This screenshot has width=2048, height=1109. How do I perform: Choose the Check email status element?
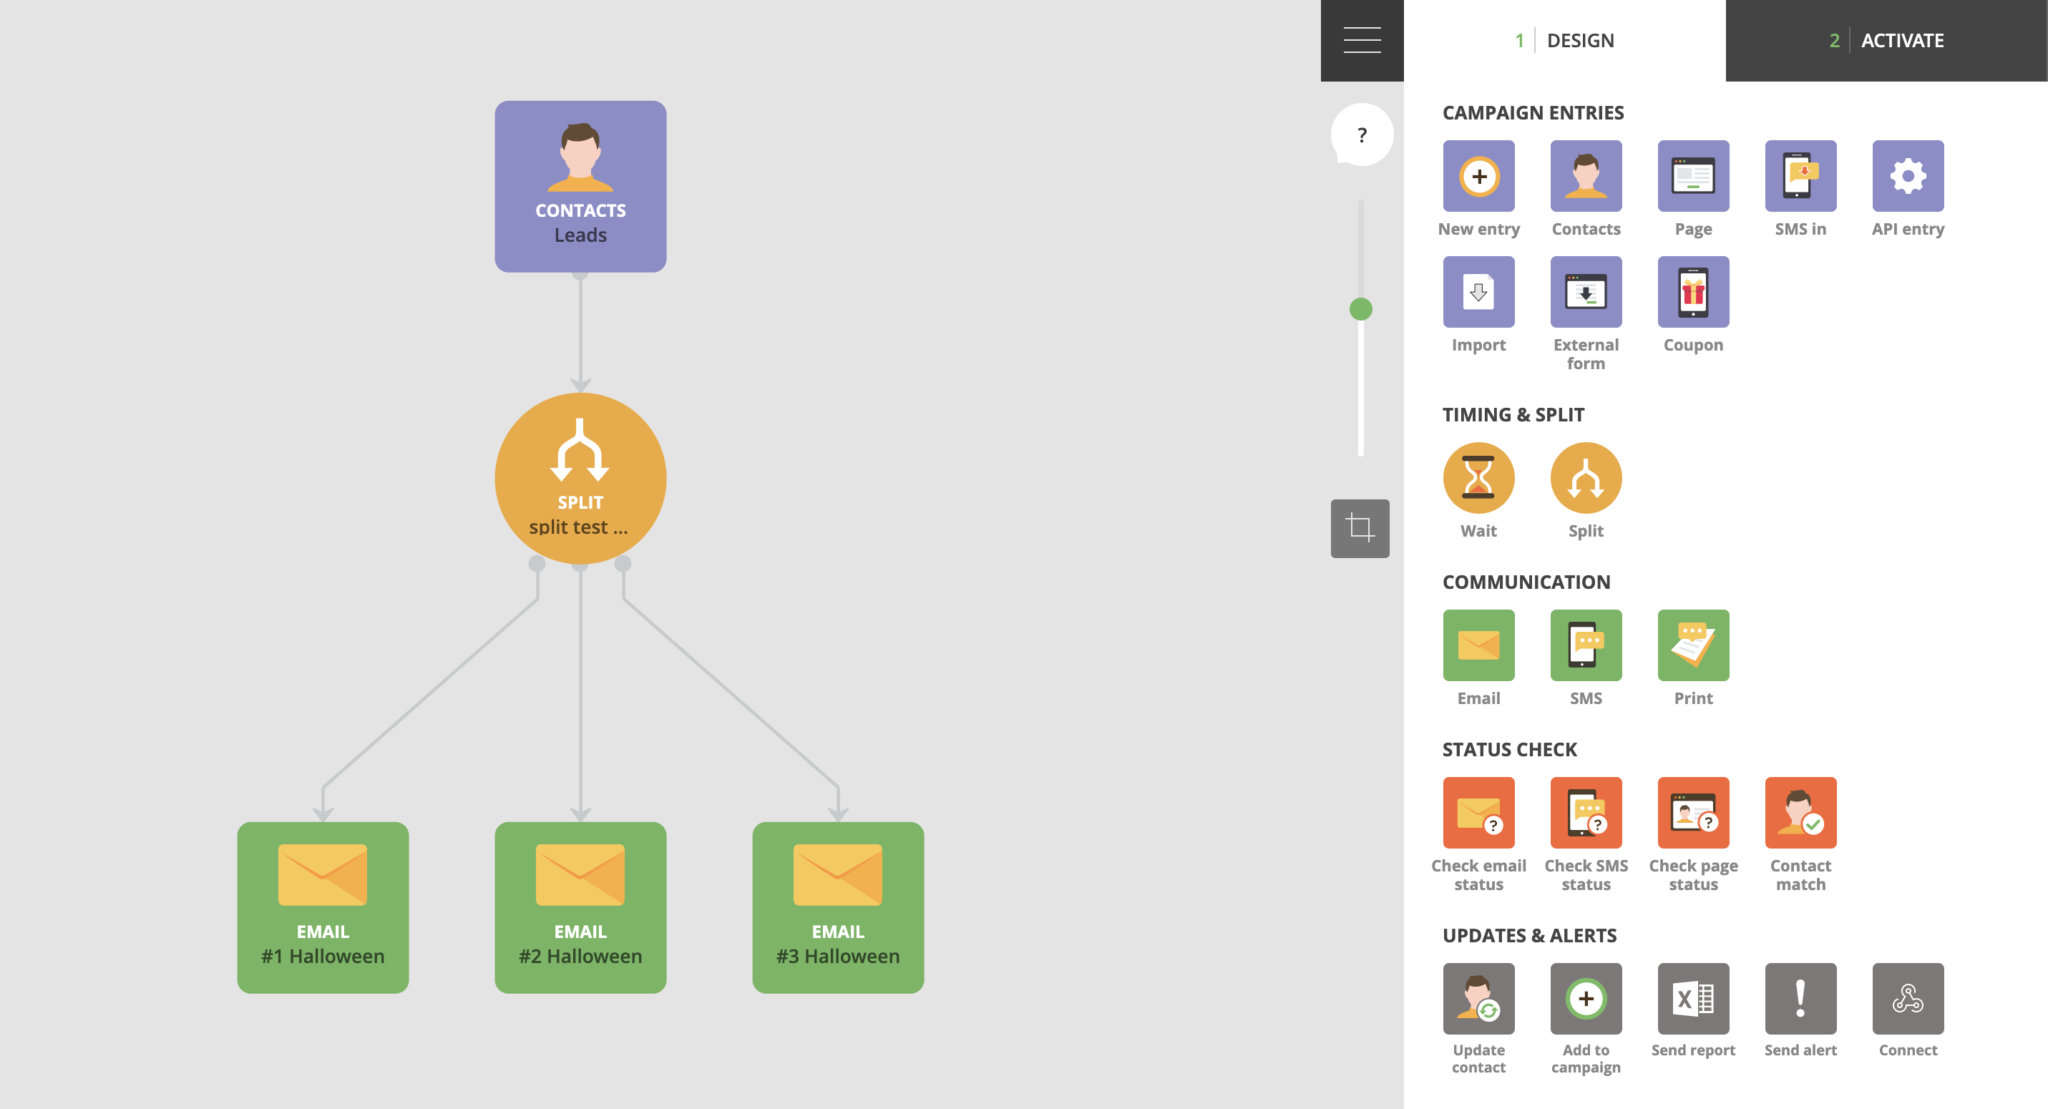tap(1478, 813)
